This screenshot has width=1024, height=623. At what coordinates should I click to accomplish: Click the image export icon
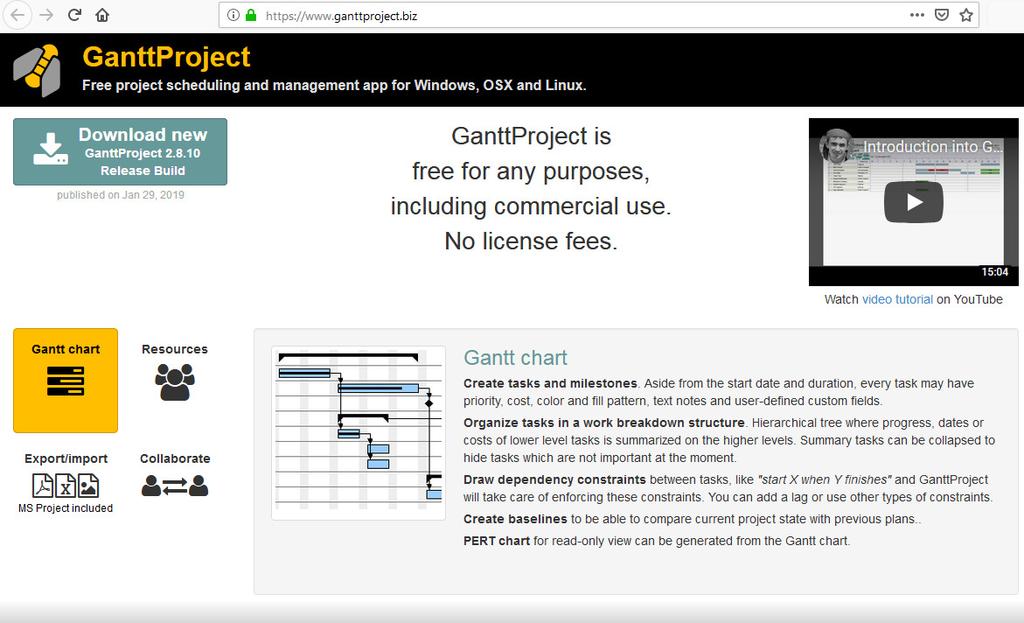(88, 486)
